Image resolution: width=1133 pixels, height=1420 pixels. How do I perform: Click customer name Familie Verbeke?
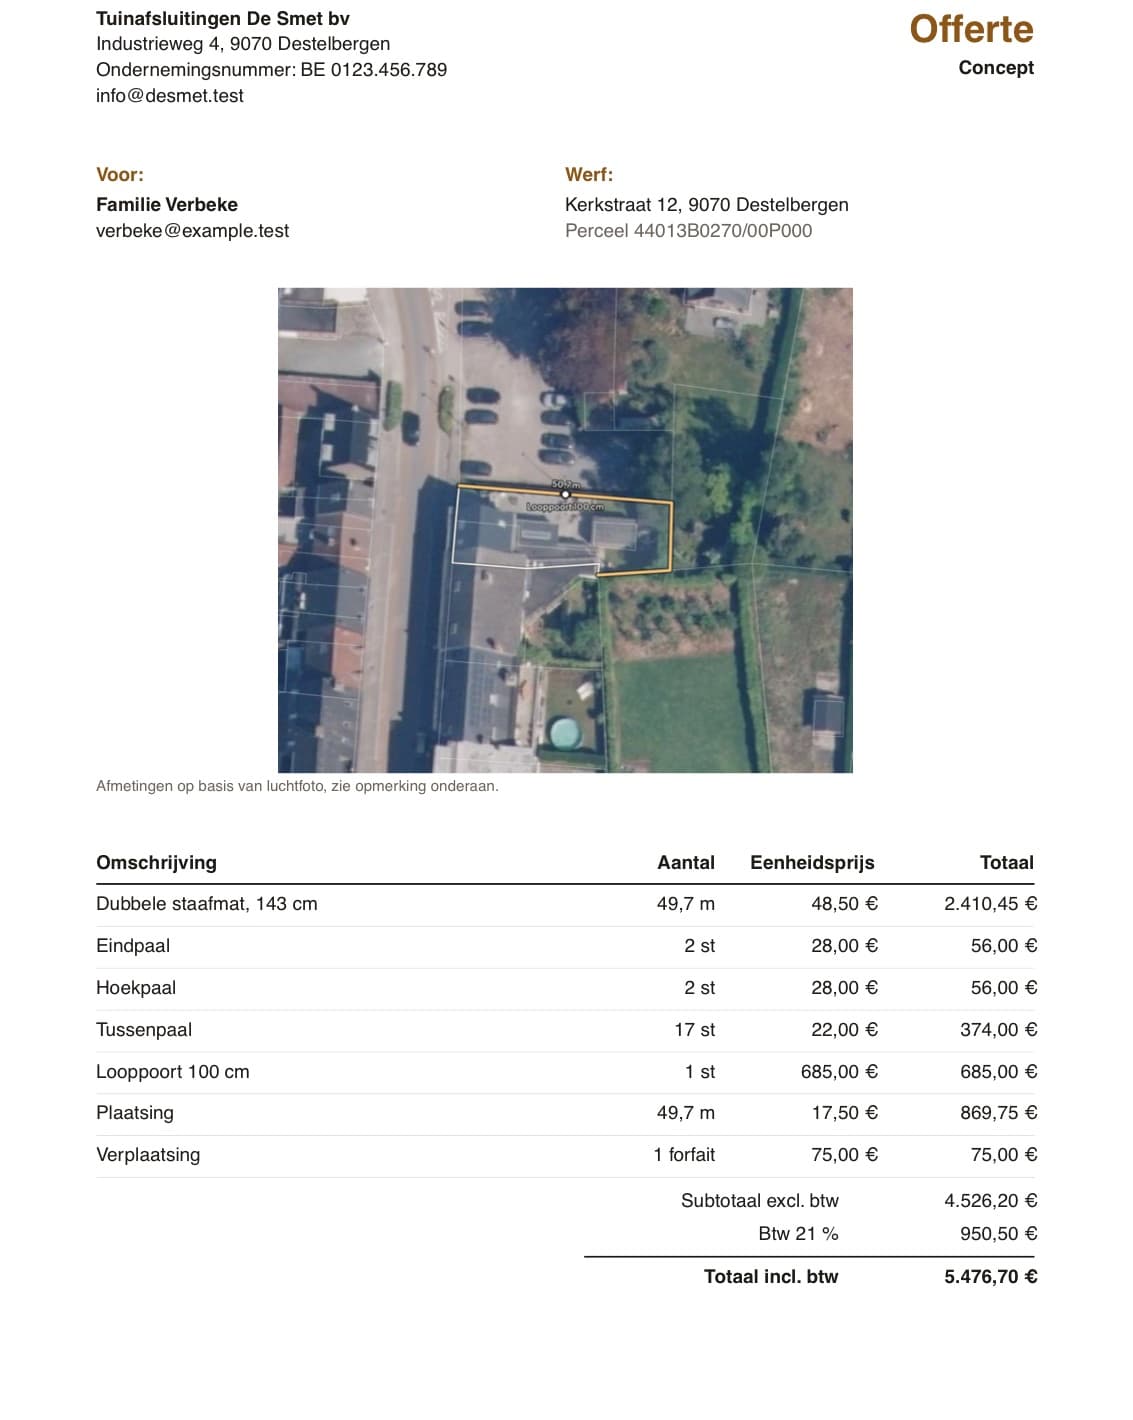point(167,204)
